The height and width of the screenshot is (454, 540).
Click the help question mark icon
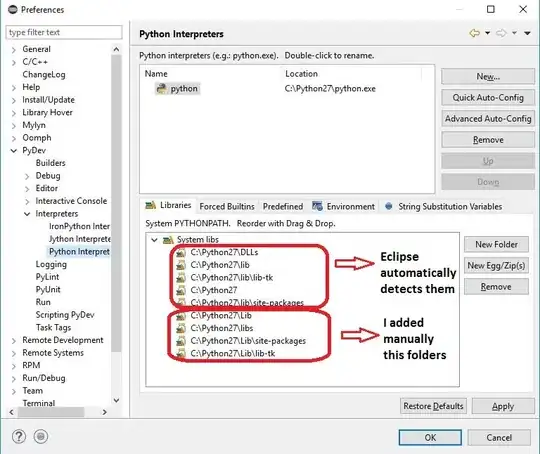tap(19, 437)
